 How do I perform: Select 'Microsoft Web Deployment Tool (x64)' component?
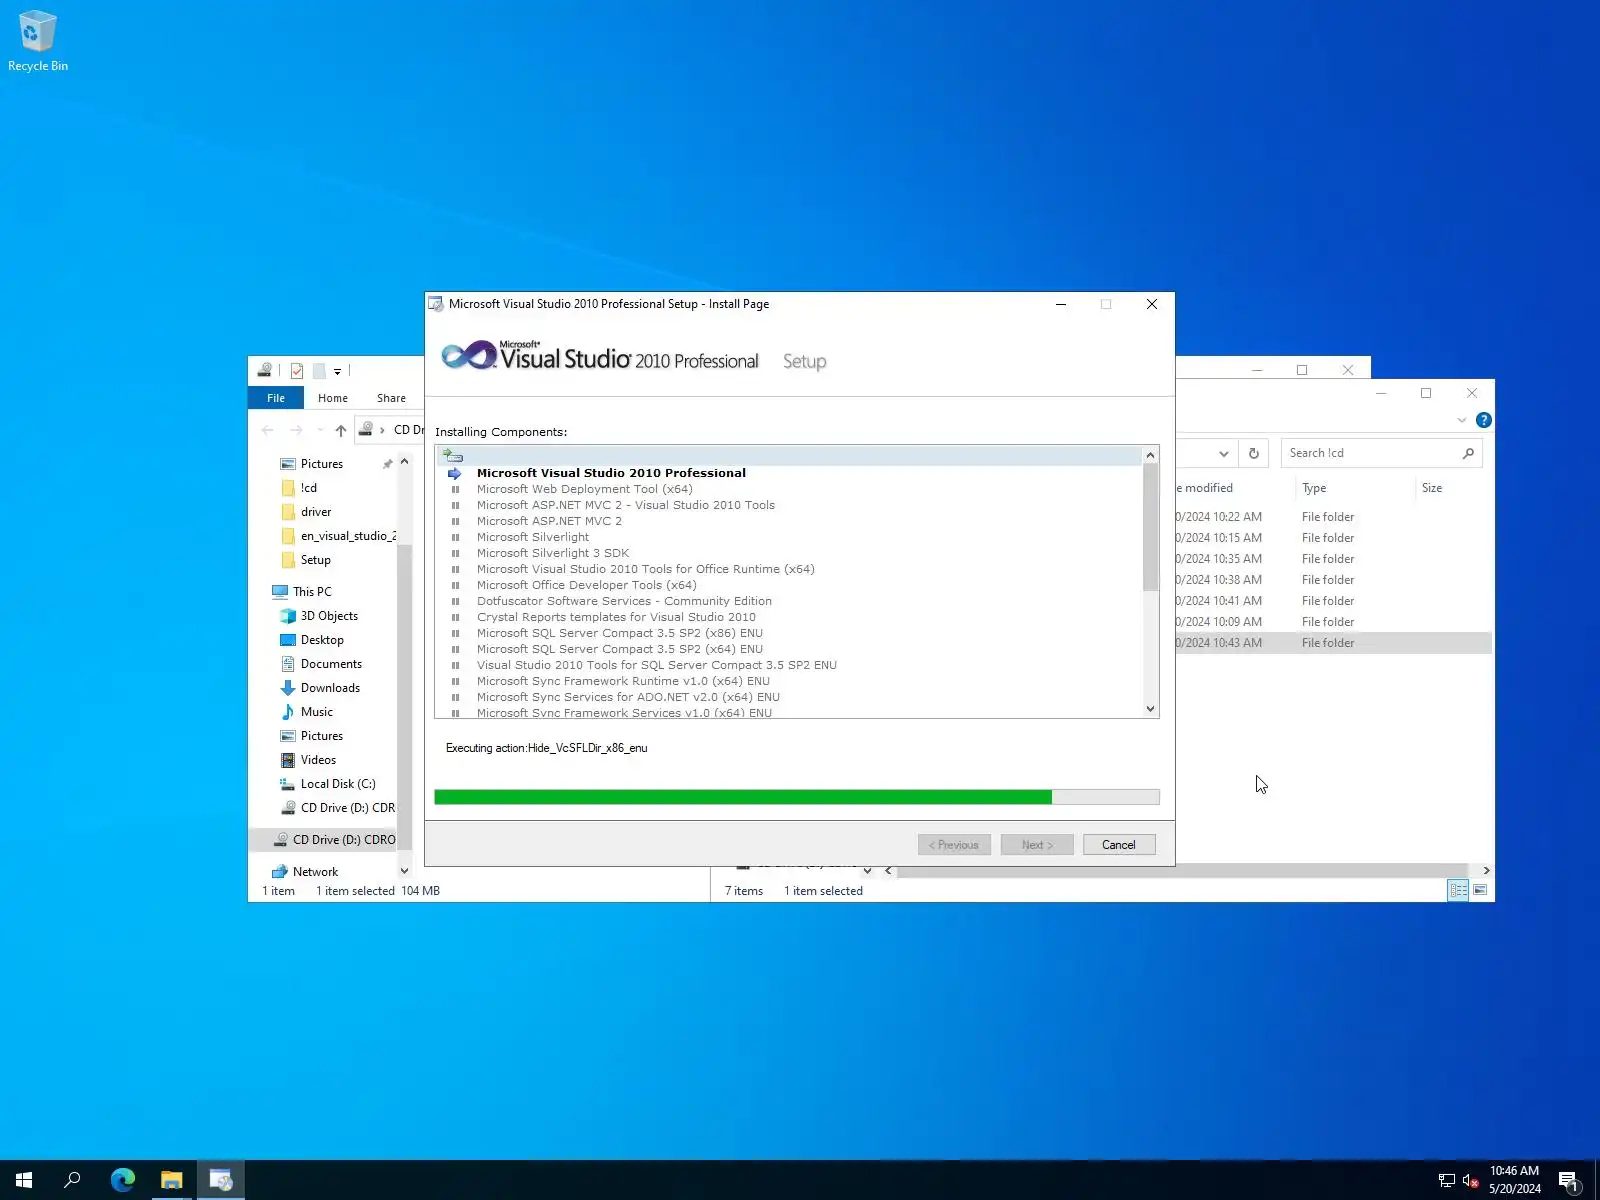coord(584,489)
